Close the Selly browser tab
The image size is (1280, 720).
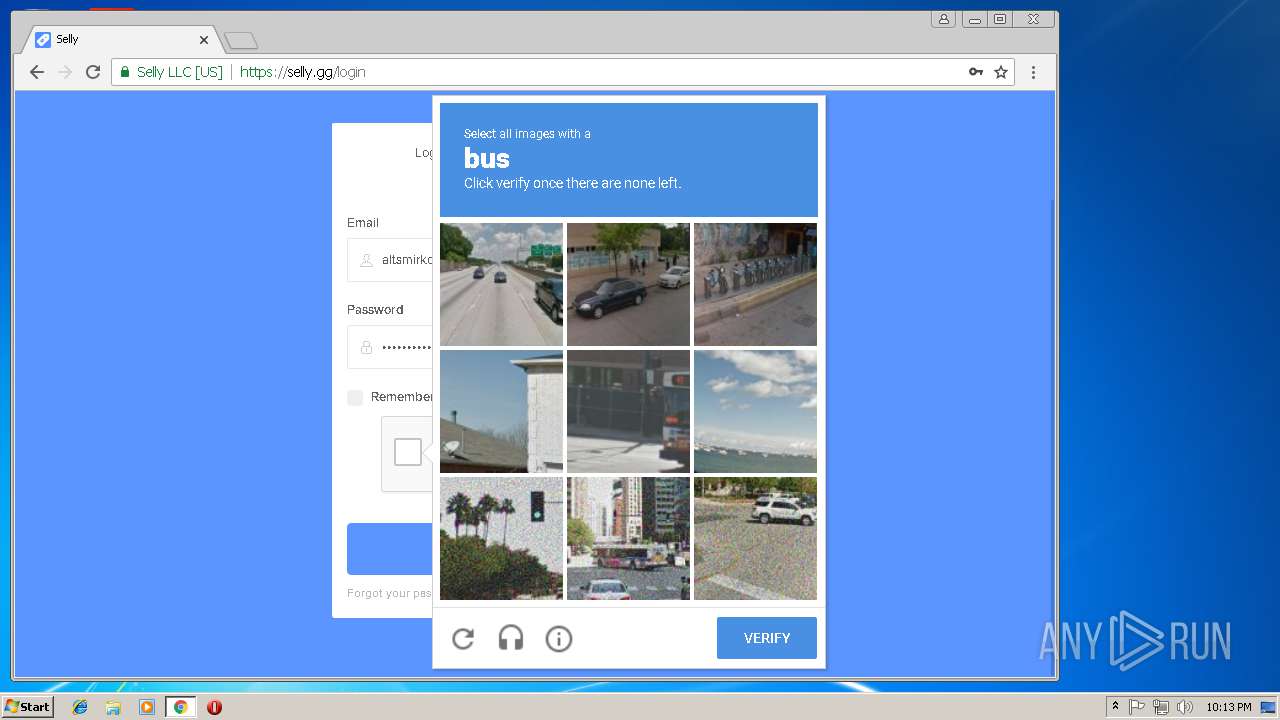(204, 40)
